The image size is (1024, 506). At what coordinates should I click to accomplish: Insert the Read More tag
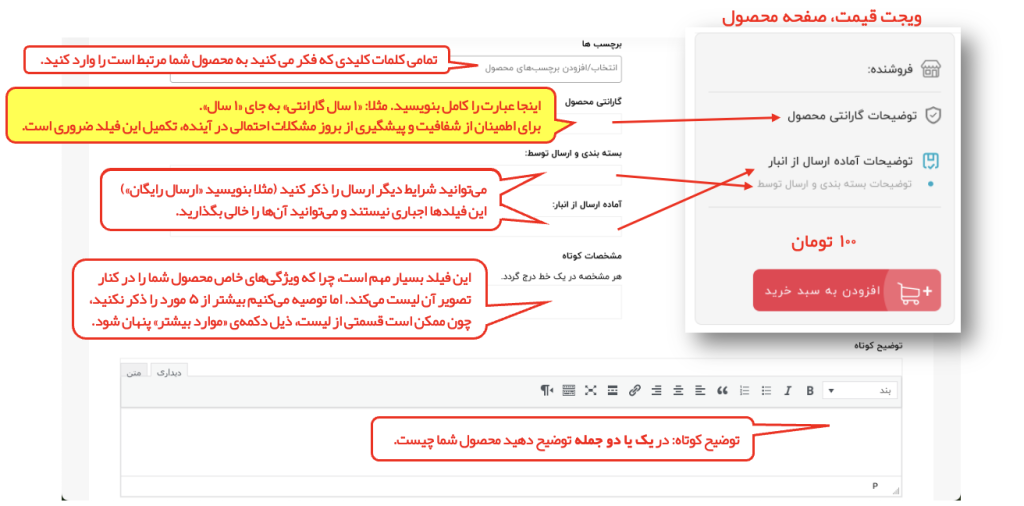[x=612, y=390]
